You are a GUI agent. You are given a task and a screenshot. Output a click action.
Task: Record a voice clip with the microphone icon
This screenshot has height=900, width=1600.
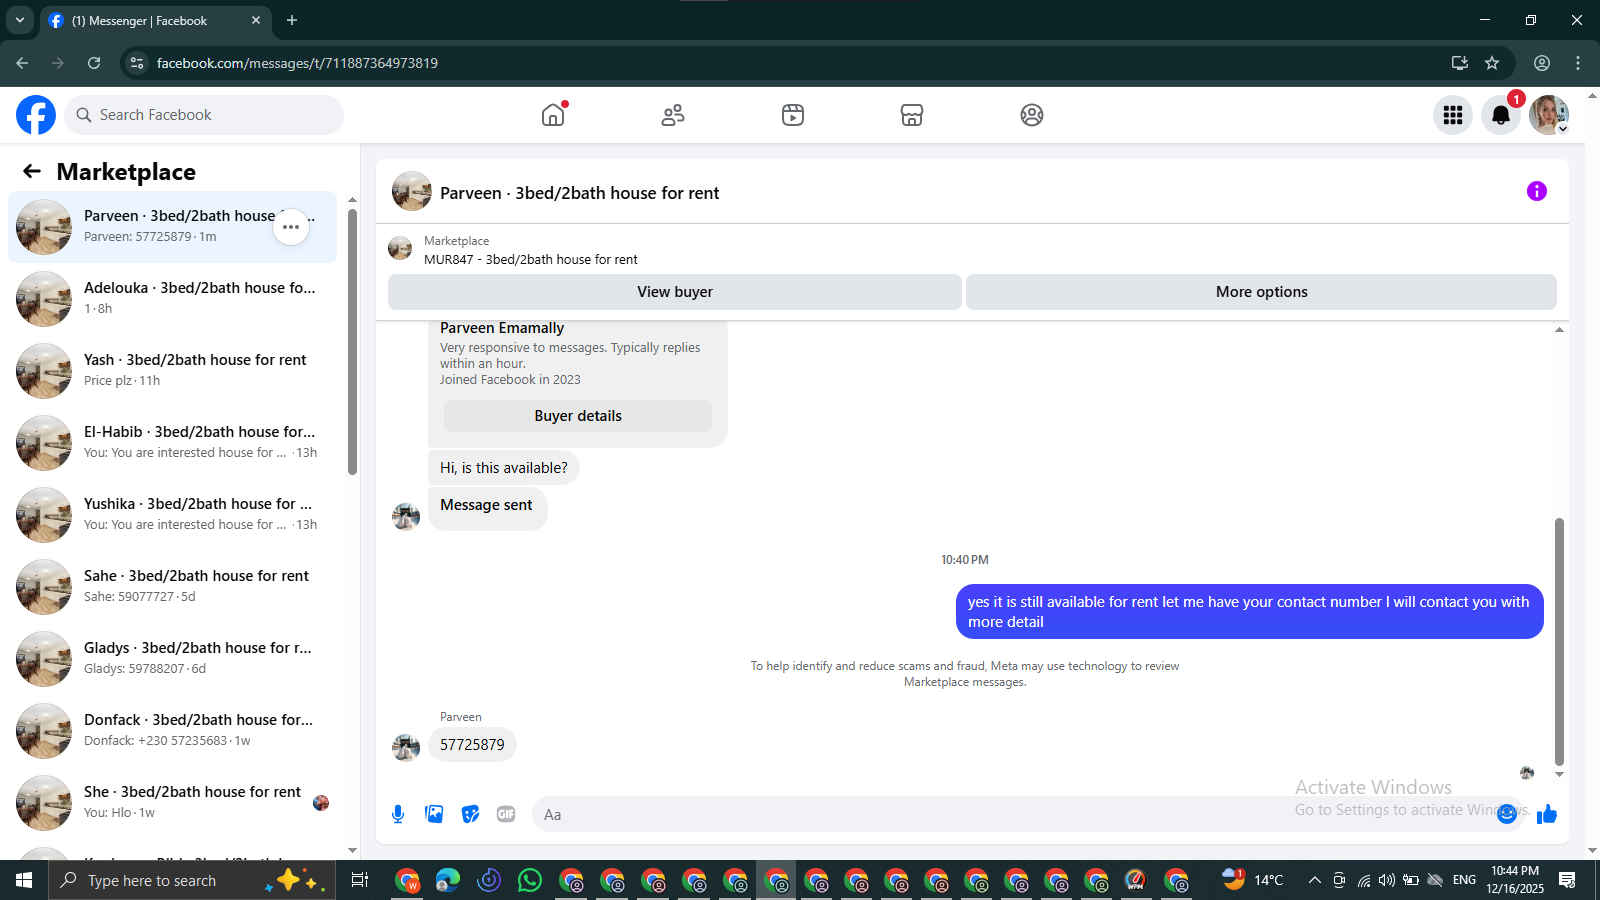[x=398, y=814]
